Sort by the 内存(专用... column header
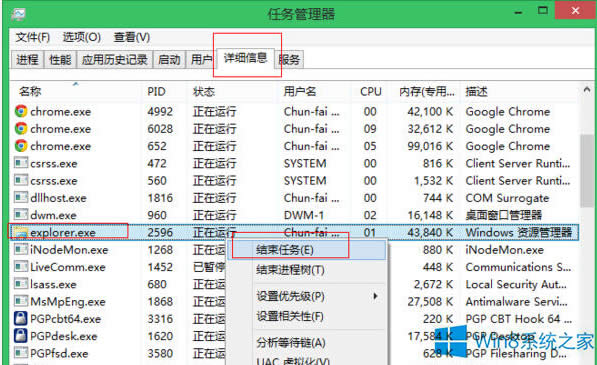 (426, 91)
